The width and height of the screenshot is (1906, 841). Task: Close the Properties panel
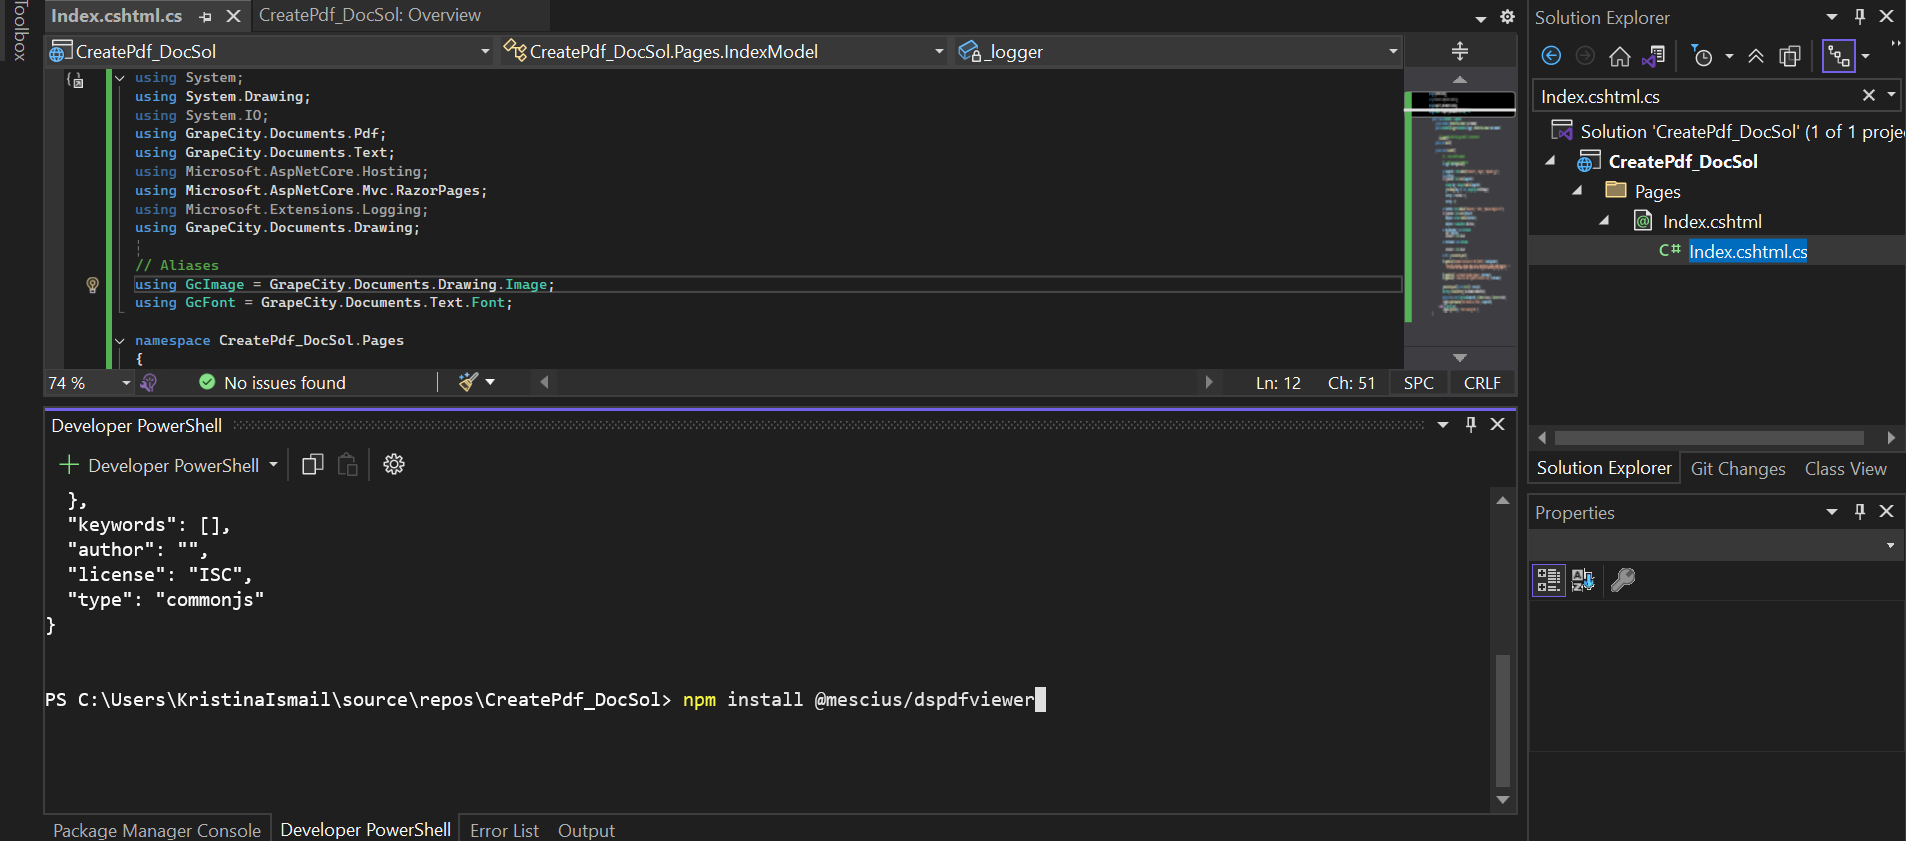pyautogui.click(x=1887, y=511)
